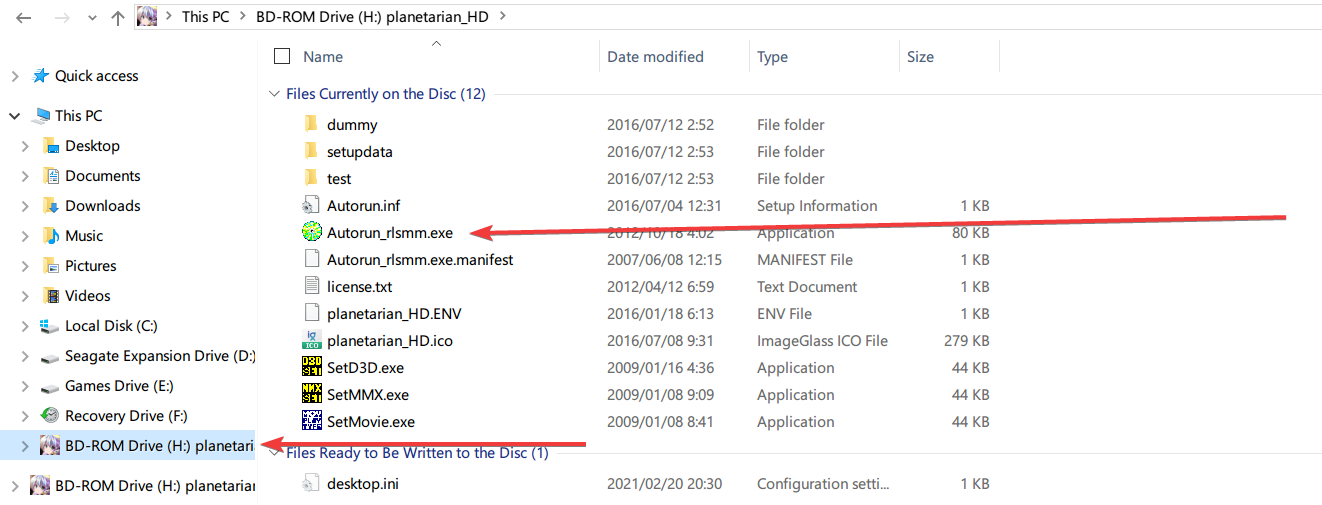Select the SetD3D.exe icon
The height and width of the screenshot is (505, 1322).
point(311,368)
